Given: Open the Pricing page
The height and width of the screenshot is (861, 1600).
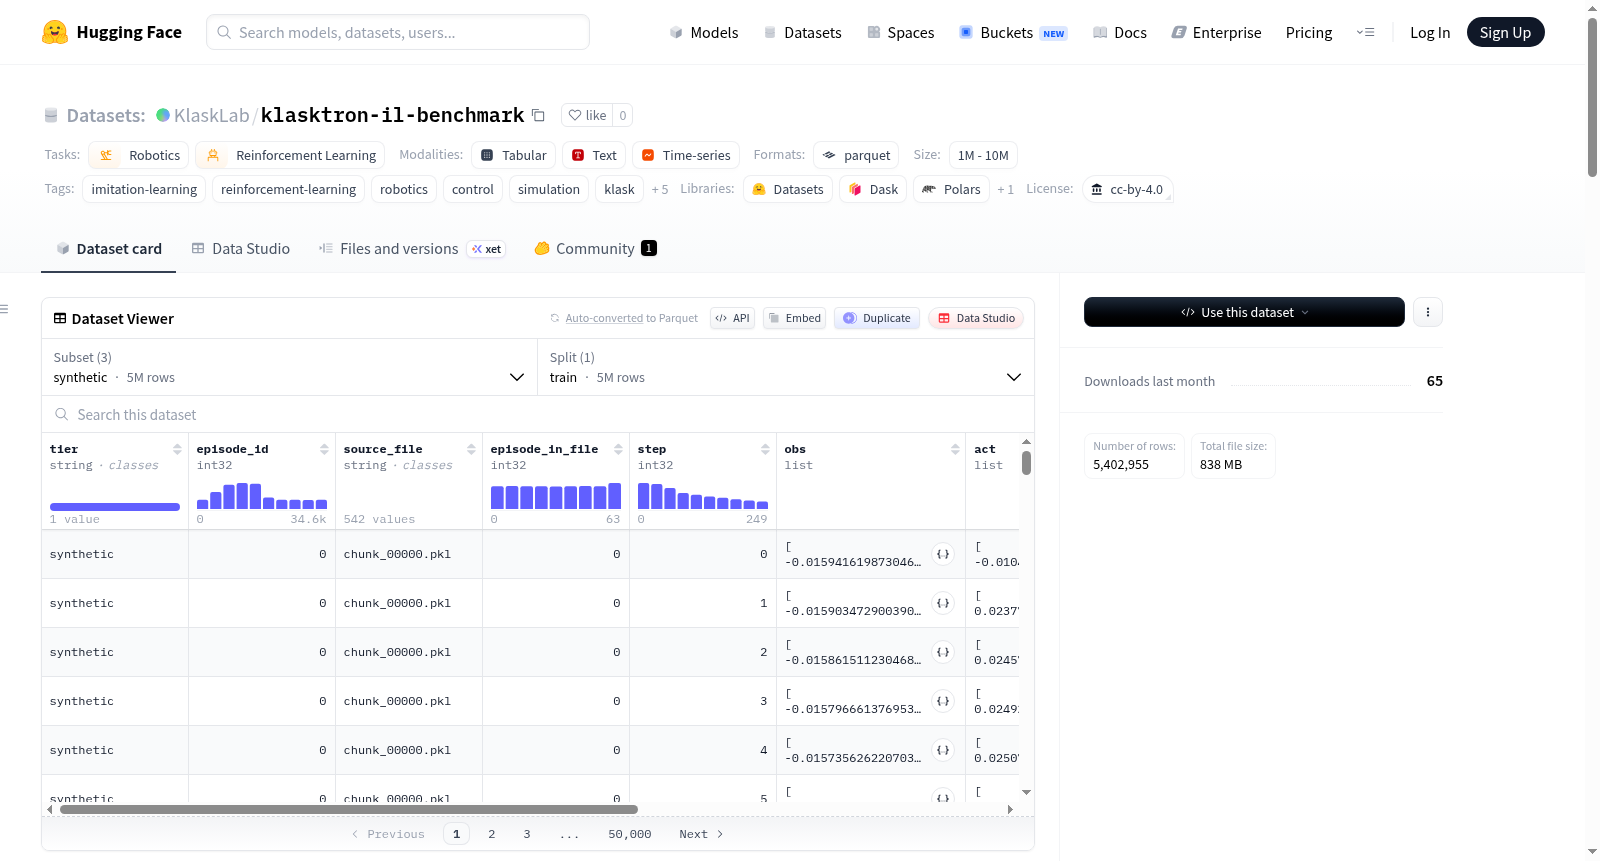Looking at the screenshot, I should (x=1309, y=32).
